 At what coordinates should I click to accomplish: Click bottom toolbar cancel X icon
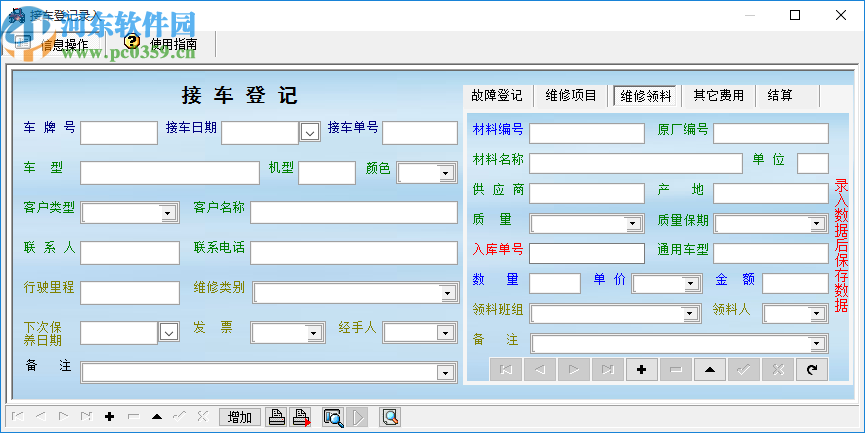(202, 417)
